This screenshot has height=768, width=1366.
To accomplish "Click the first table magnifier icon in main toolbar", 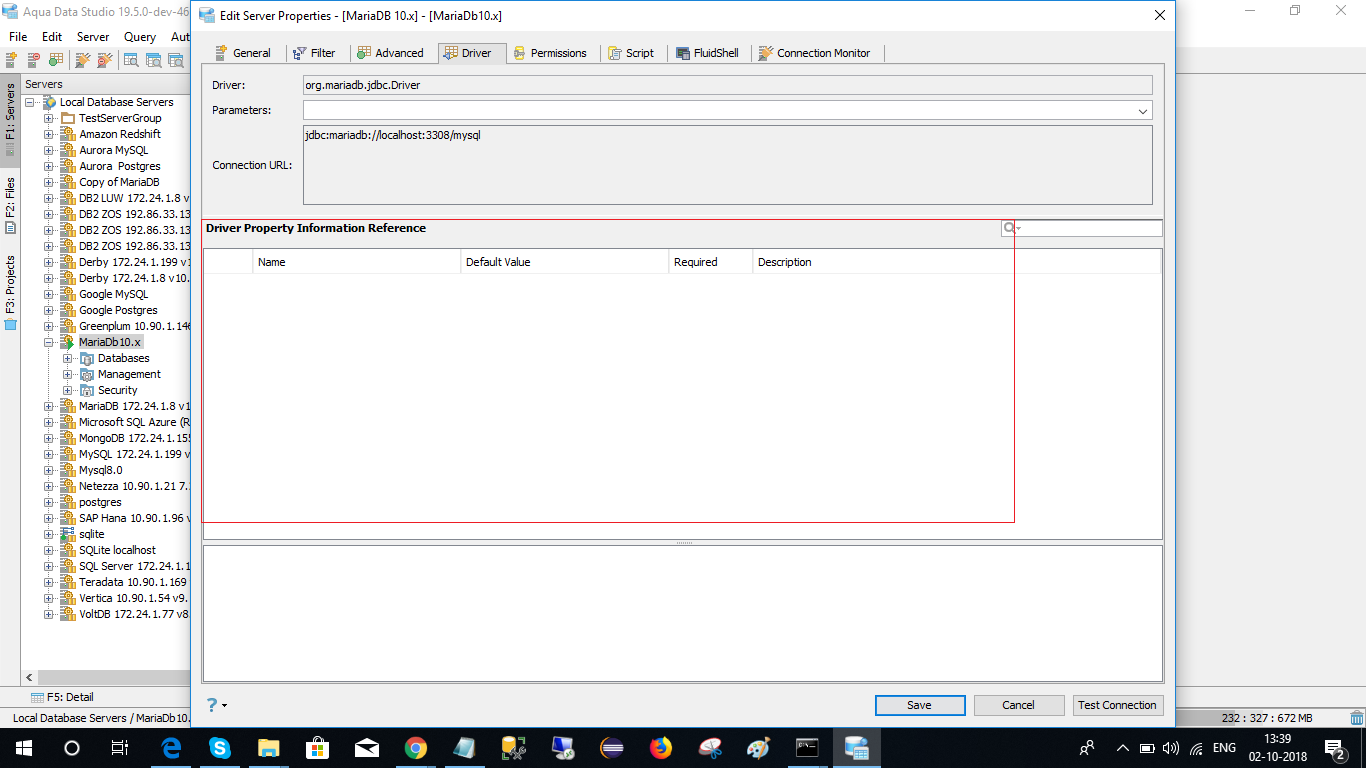I will (130, 60).
